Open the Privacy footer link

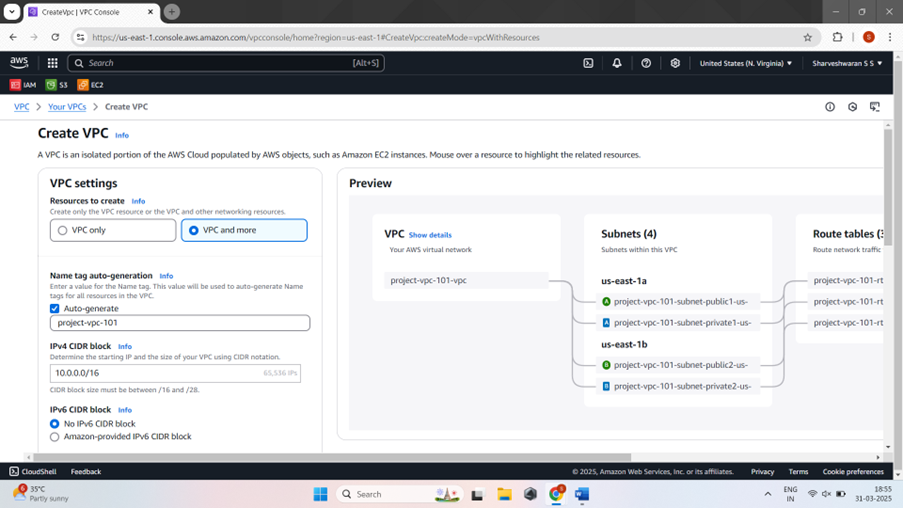tap(762, 472)
